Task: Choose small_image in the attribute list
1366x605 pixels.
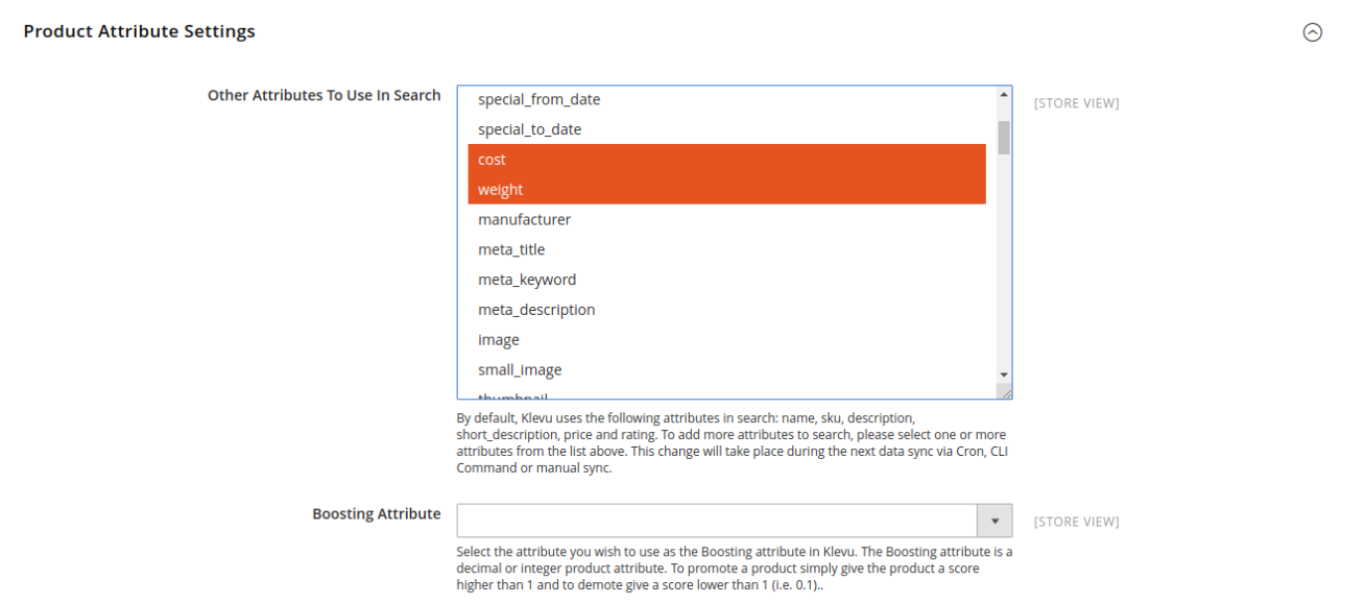Action: [727, 370]
